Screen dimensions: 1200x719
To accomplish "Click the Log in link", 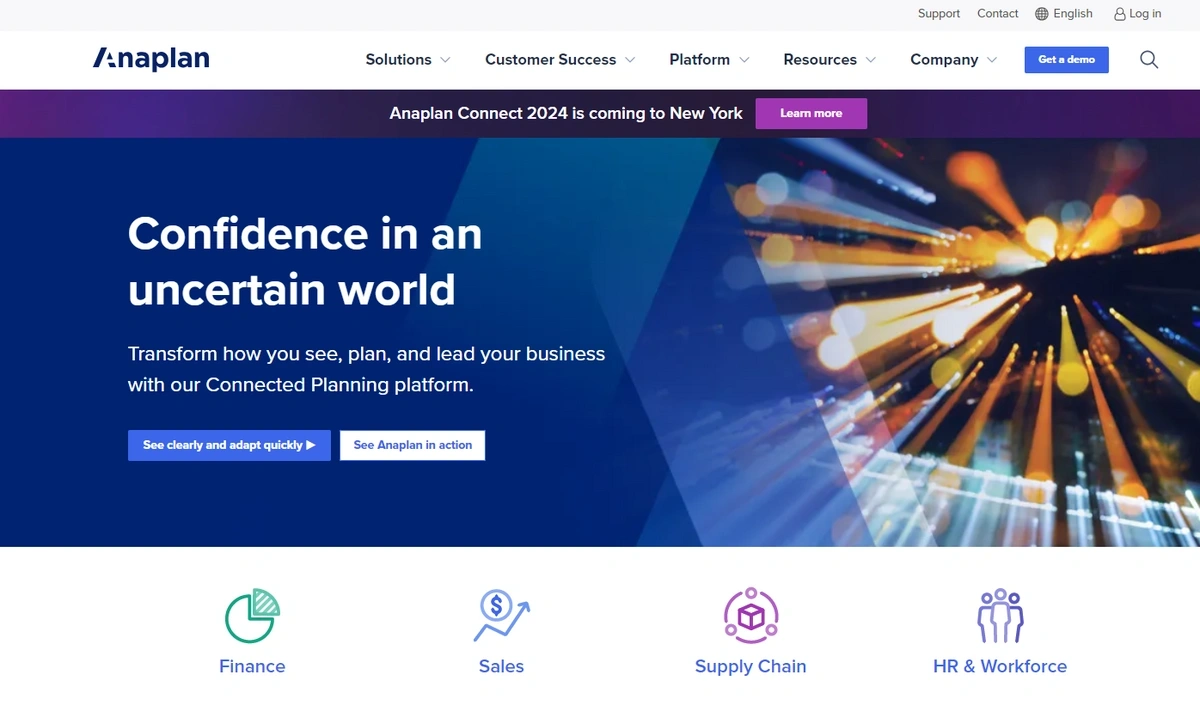I will point(1145,14).
